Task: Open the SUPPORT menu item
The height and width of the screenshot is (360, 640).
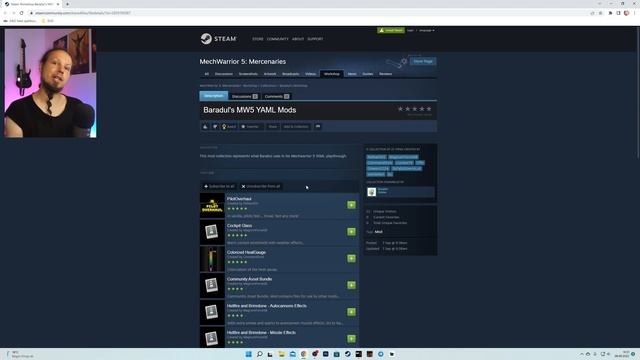Action: pos(315,39)
